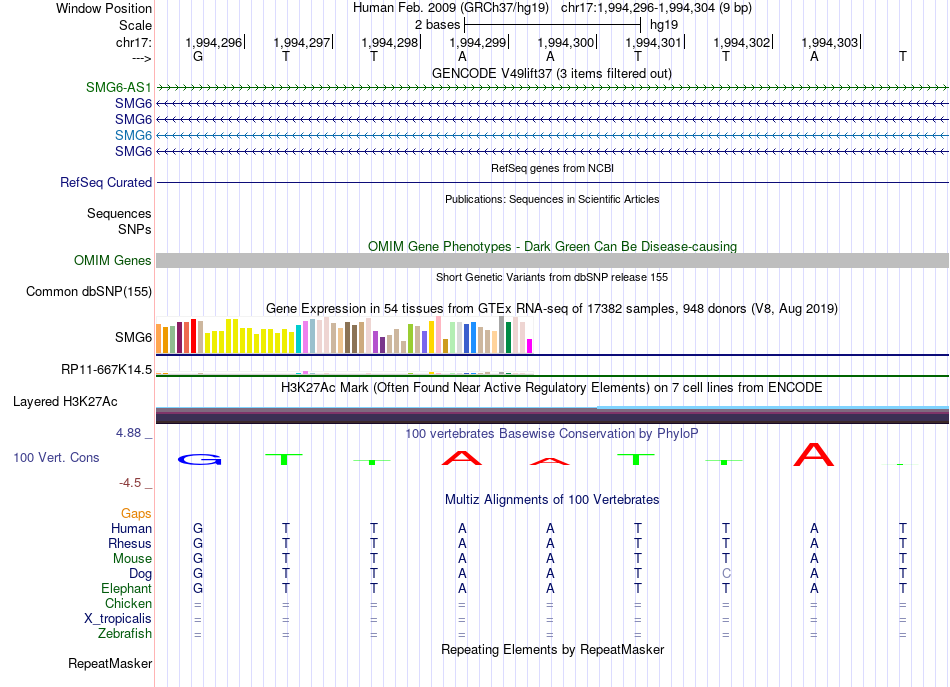Click H3K27Ac Mark ENCODE track title

tap(552, 388)
